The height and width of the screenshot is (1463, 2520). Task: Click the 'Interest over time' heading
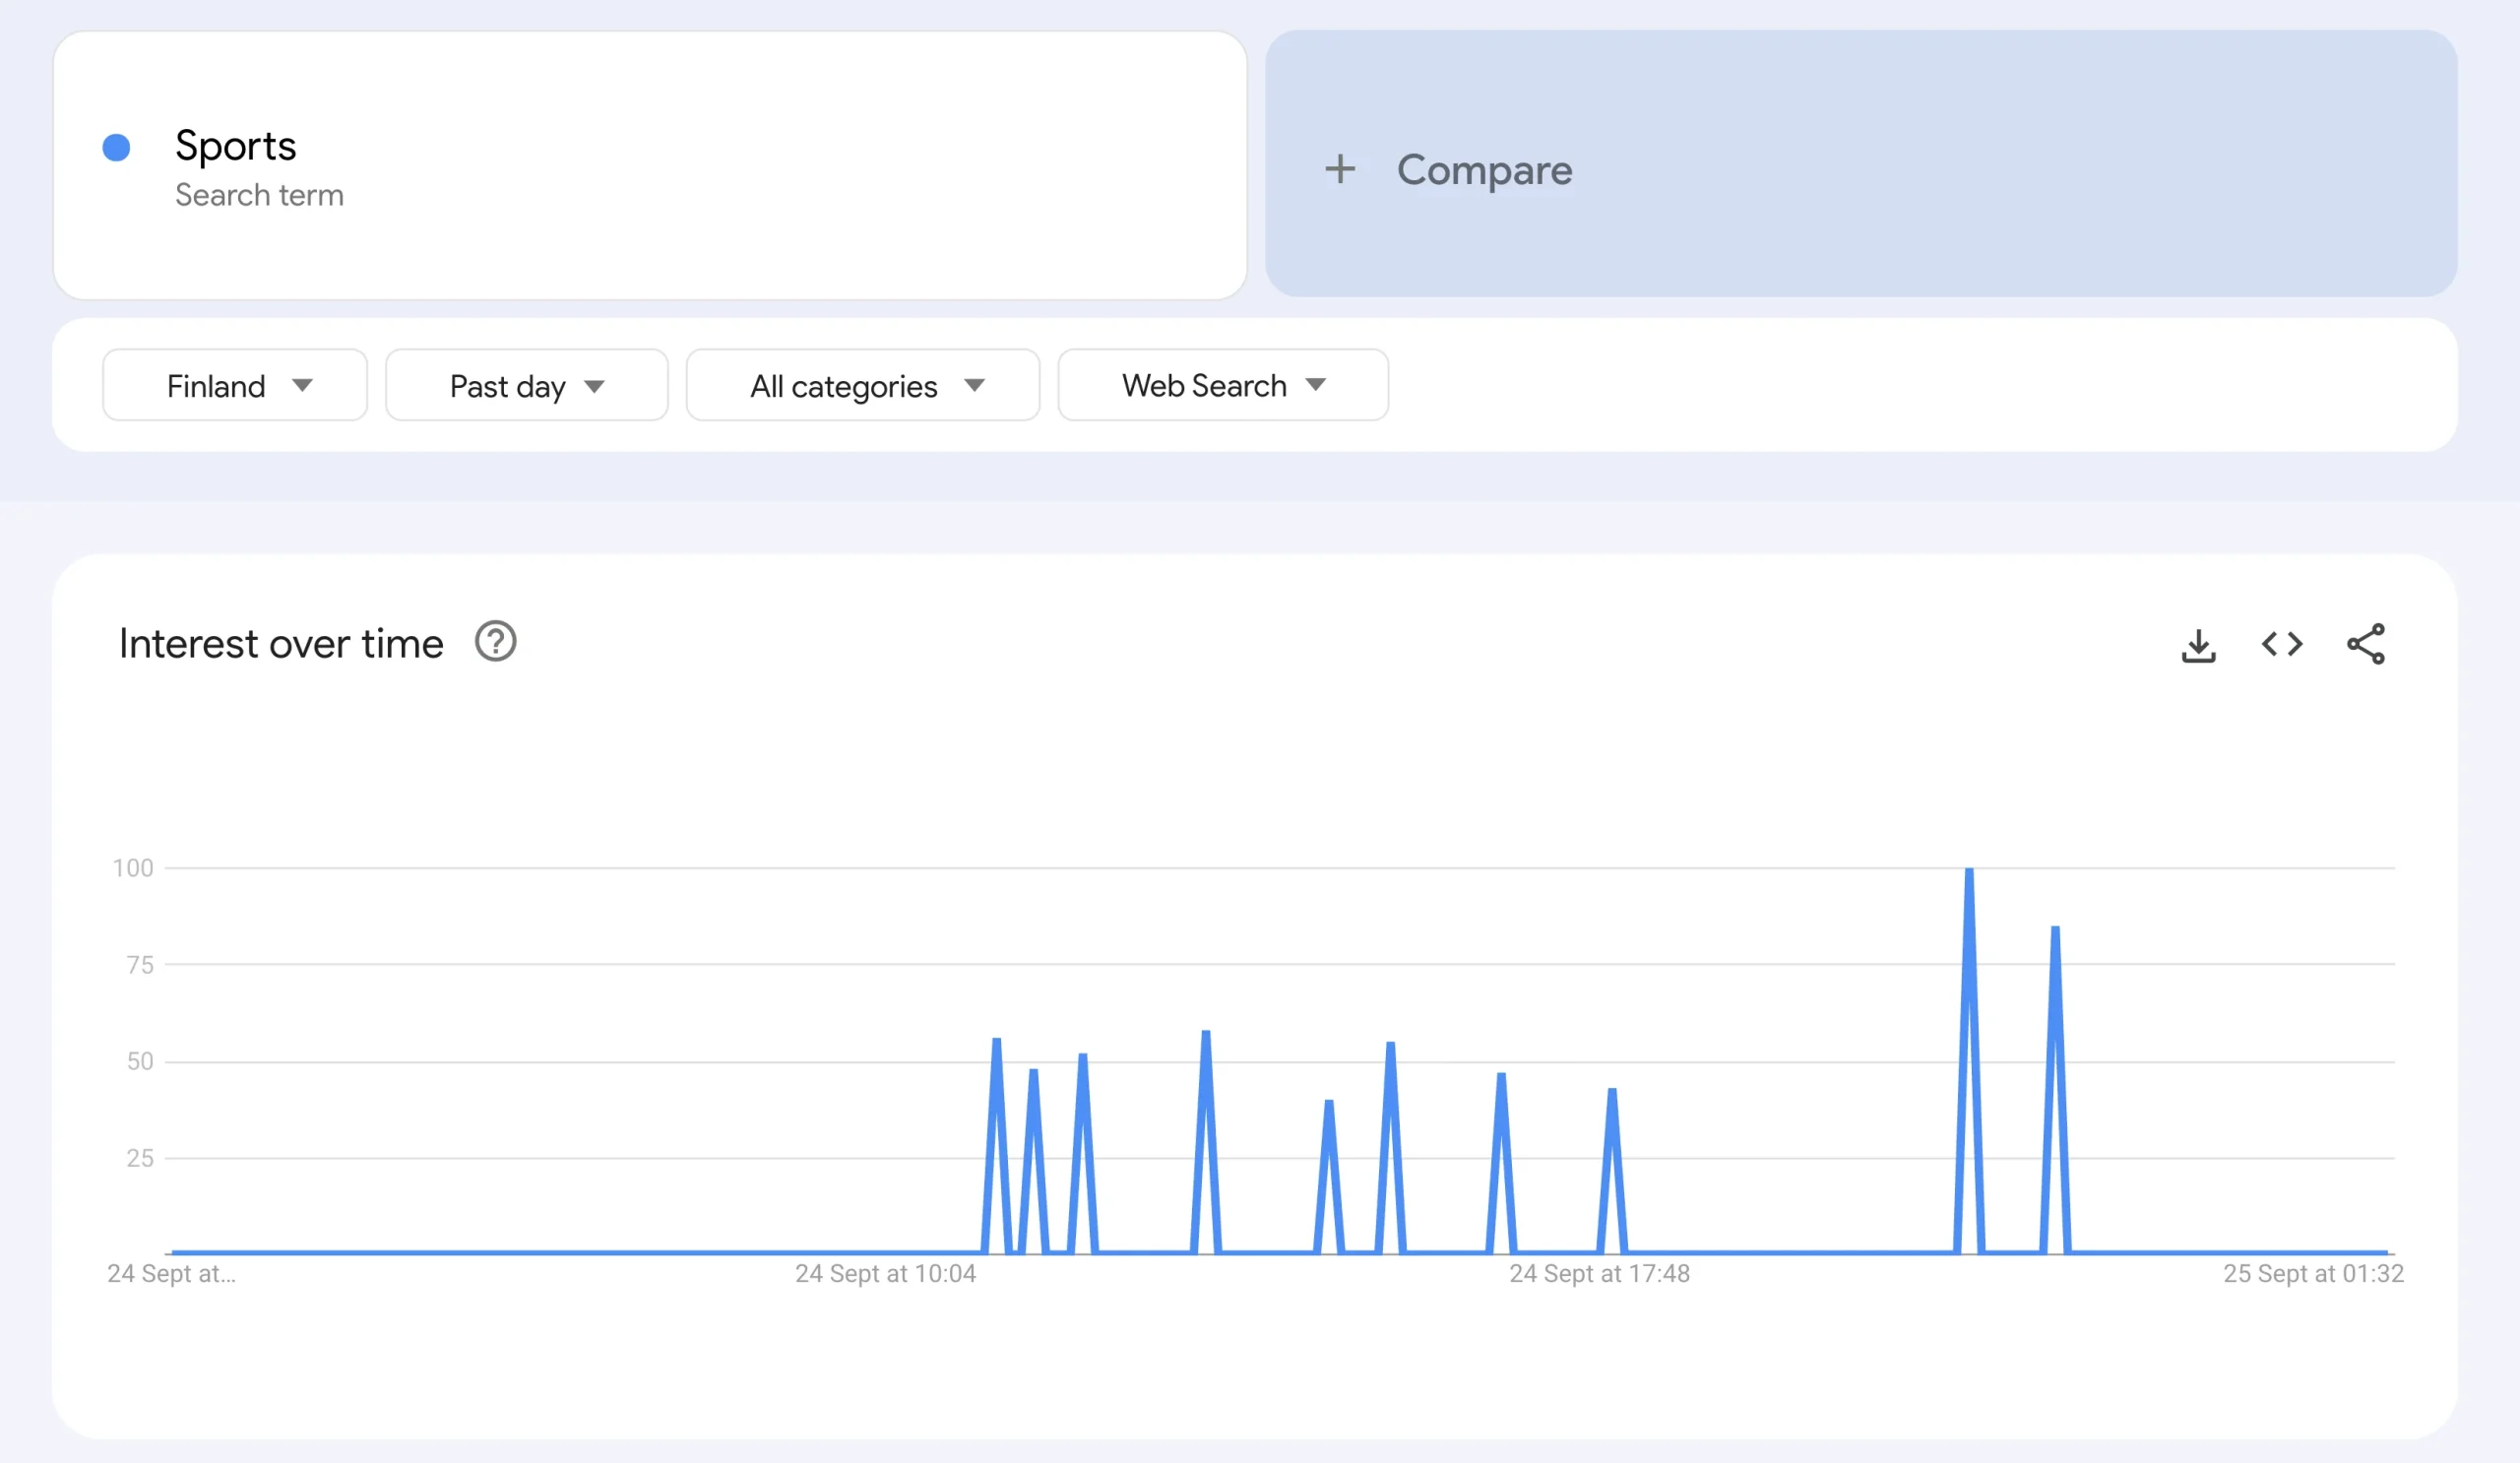[281, 644]
